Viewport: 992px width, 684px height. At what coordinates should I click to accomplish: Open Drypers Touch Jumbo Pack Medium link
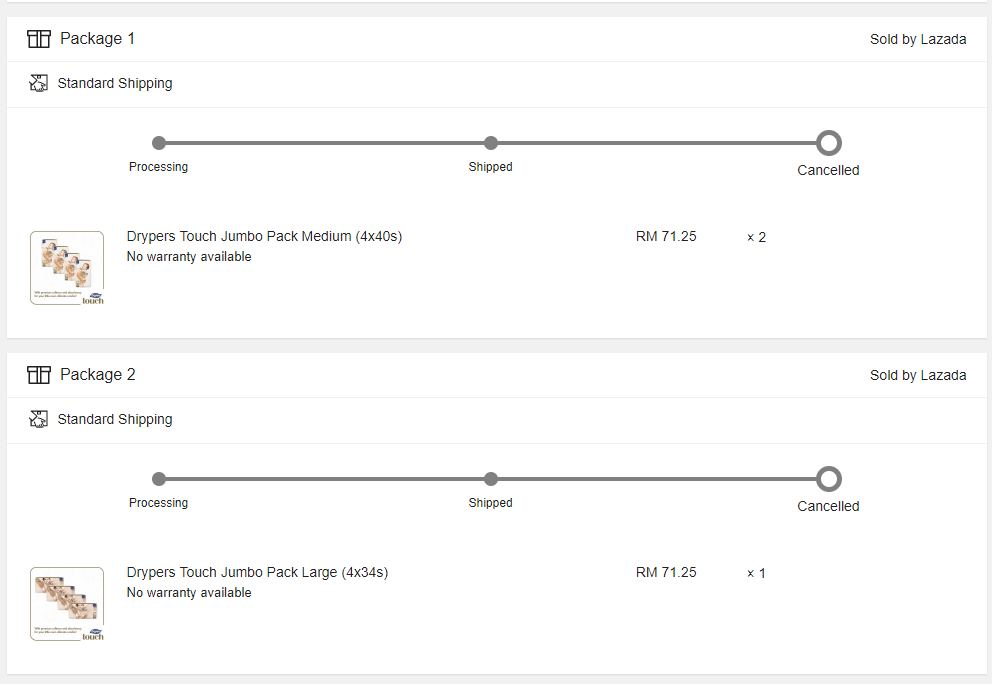click(x=264, y=237)
